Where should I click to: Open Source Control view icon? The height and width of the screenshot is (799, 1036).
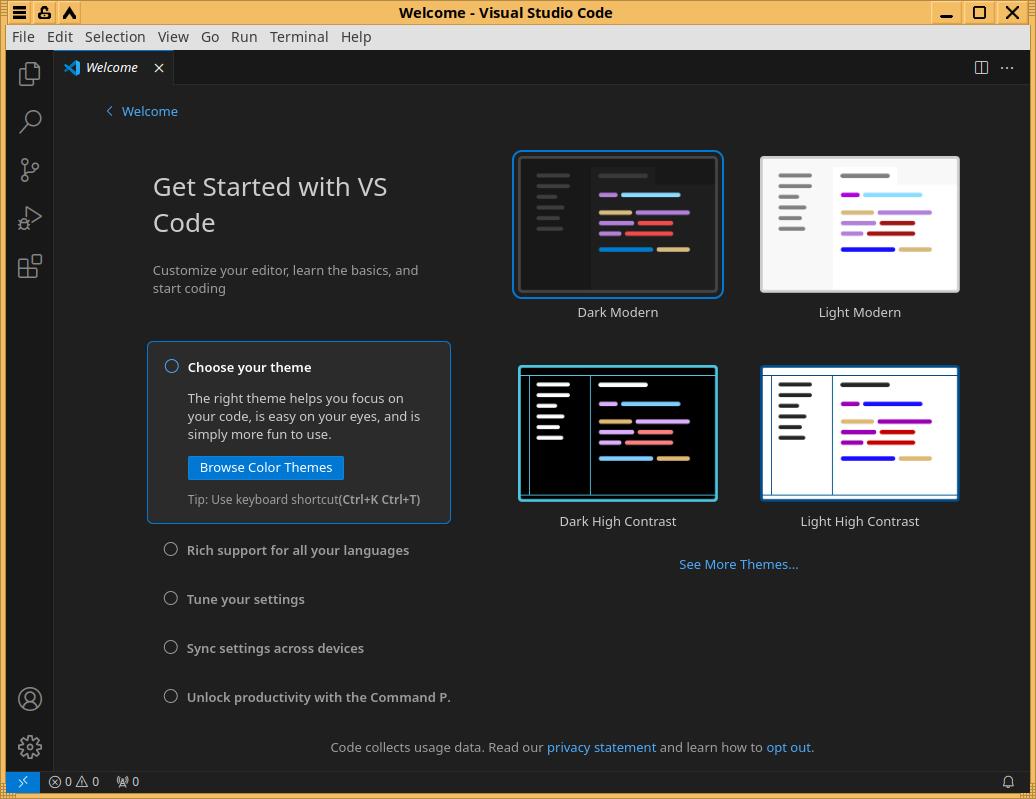[x=30, y=170]
